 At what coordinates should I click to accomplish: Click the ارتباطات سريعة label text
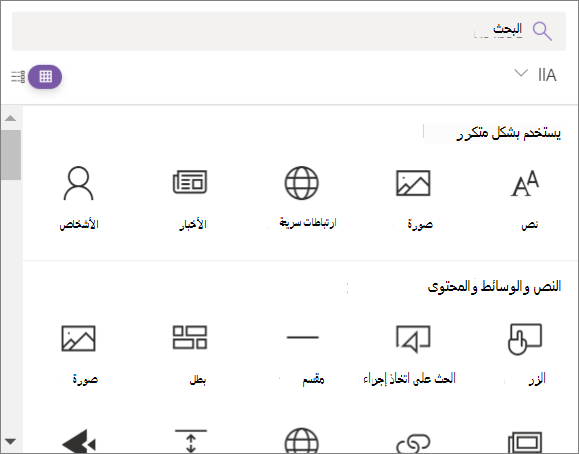point(308,223)
